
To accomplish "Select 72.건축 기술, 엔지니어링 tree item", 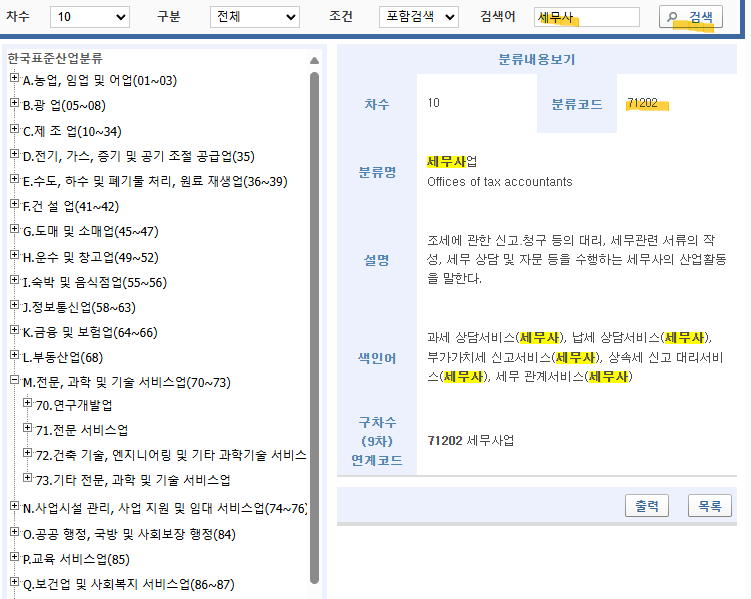I will pyautogui.click(x=170, y=455).
